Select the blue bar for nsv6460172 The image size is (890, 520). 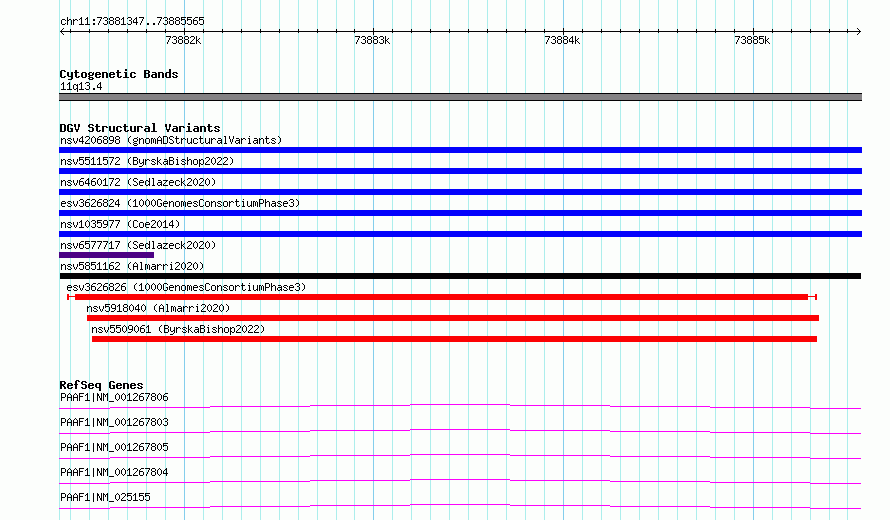click(460, 192)
